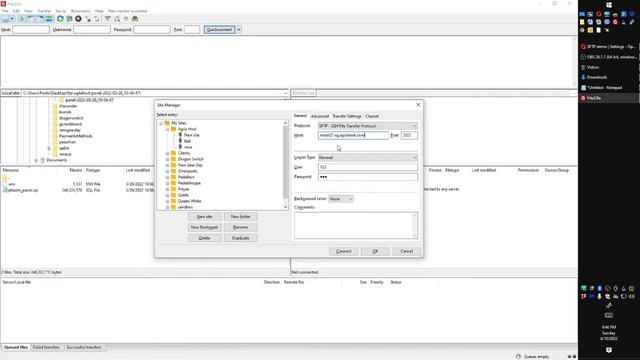Switch to Transfer Settings tab
640x360 pixels.
tap(347, 116)
